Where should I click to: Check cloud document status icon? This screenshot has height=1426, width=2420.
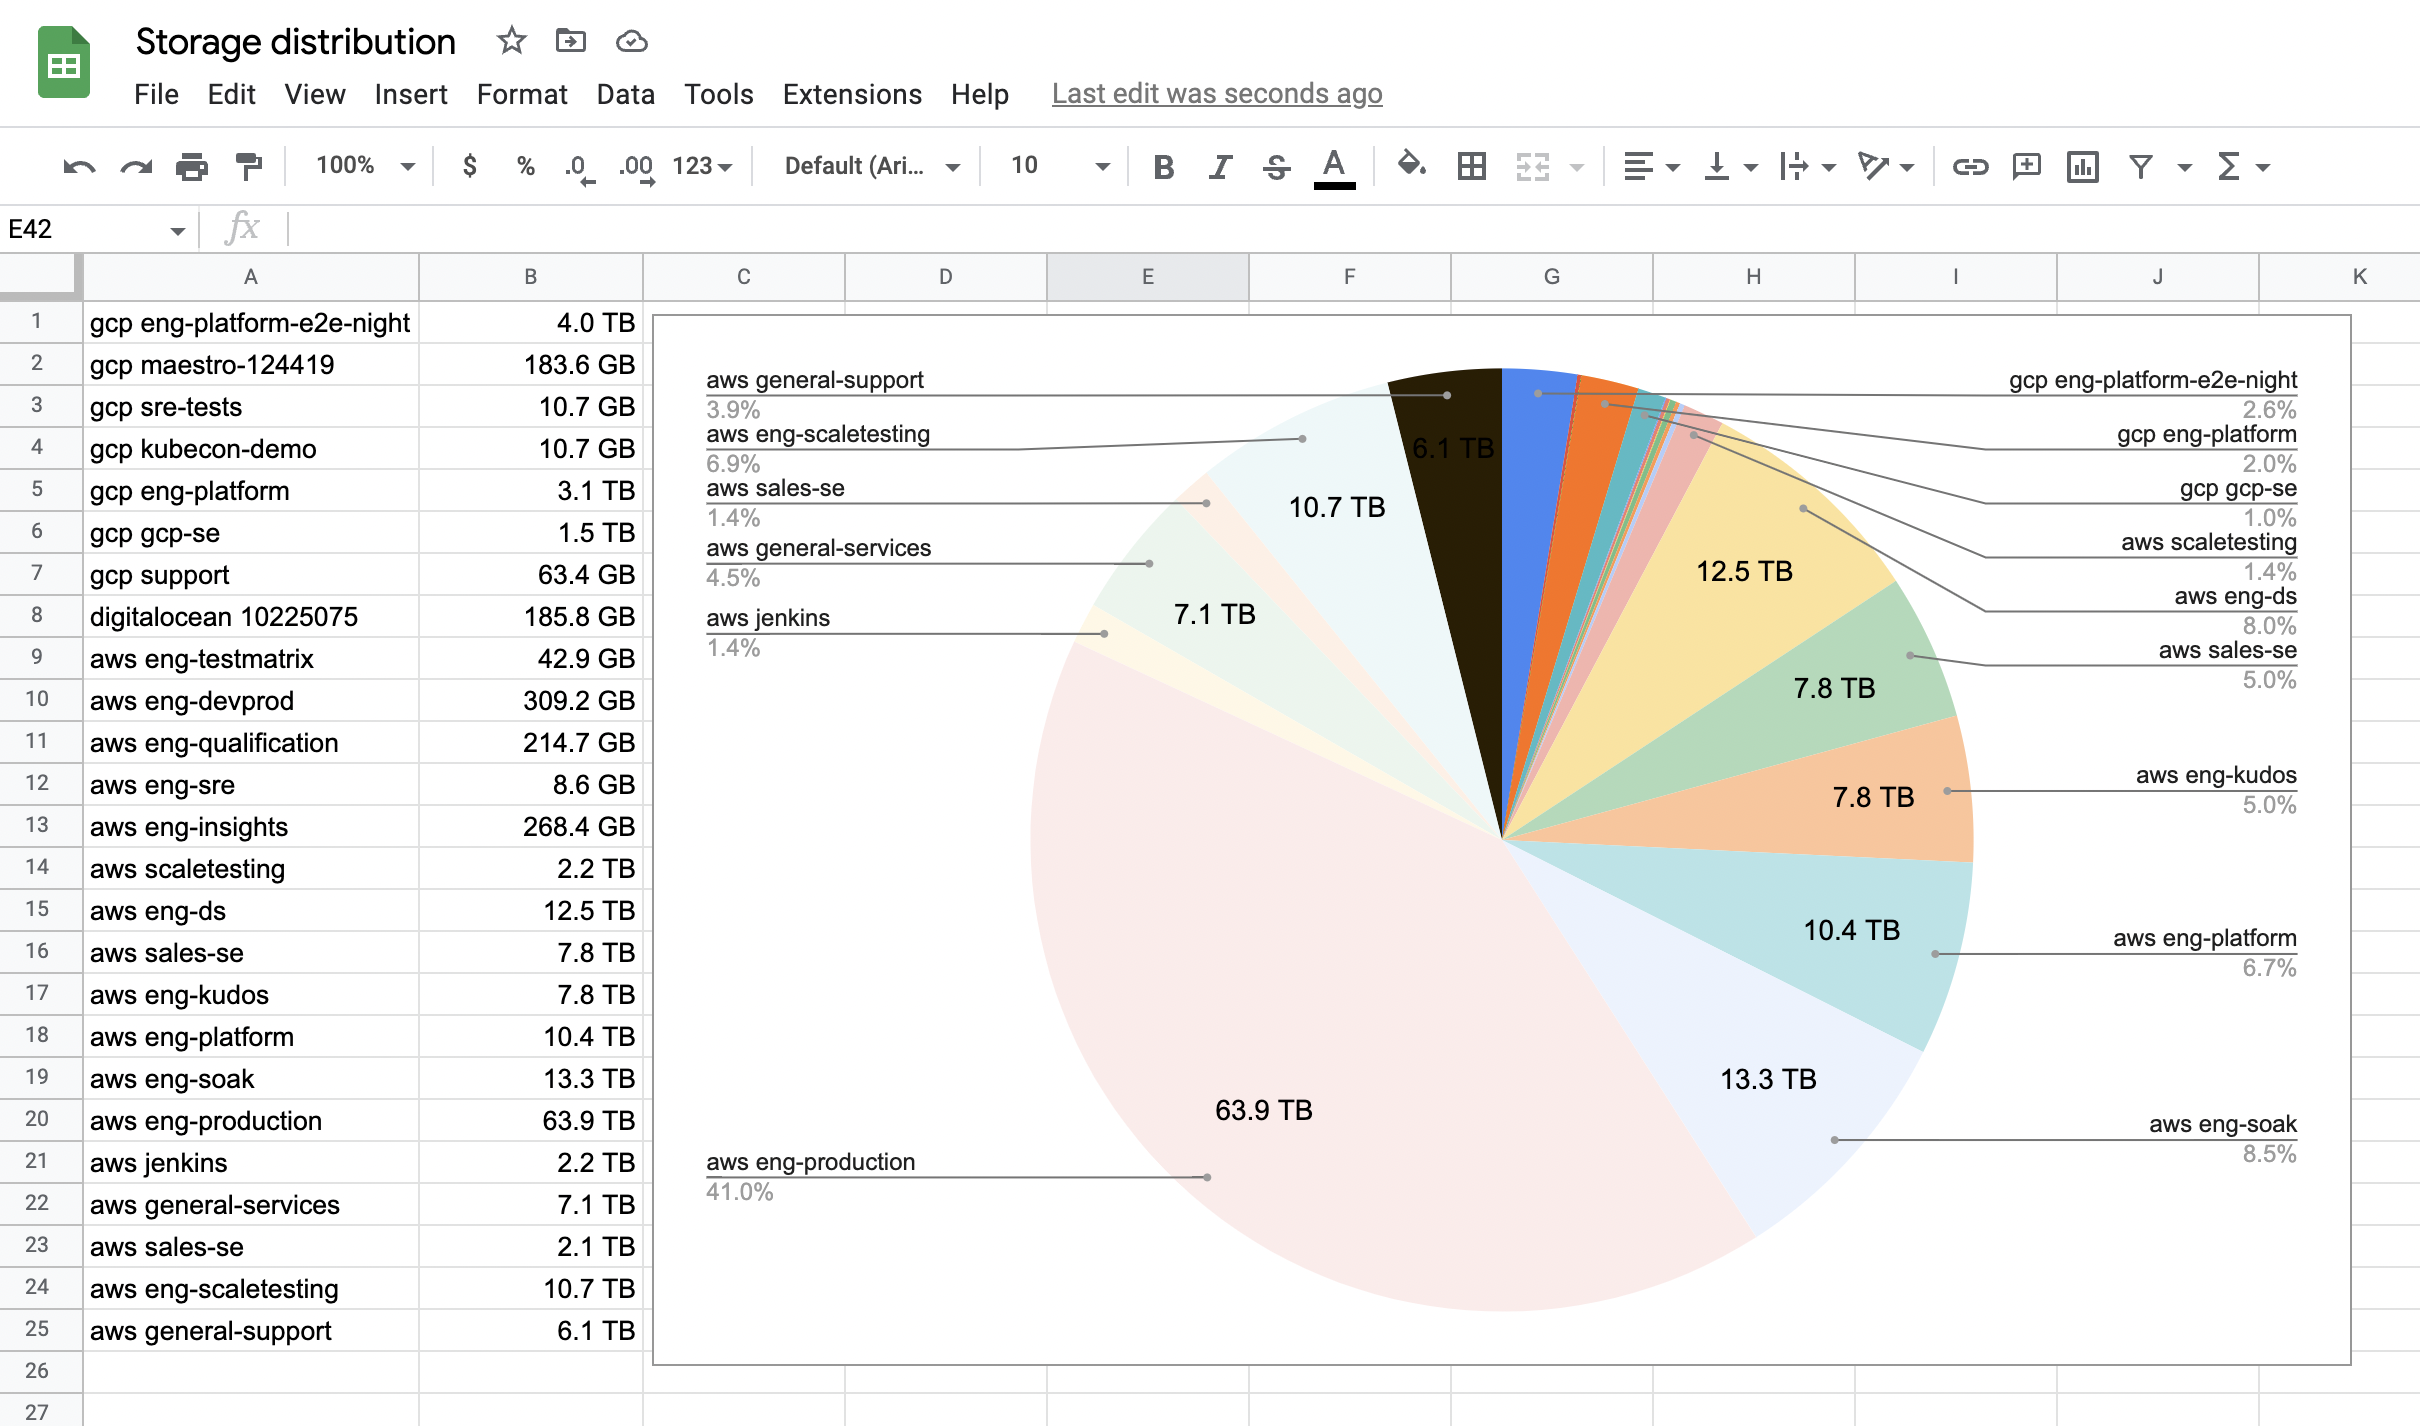click(x=631, y=41)
